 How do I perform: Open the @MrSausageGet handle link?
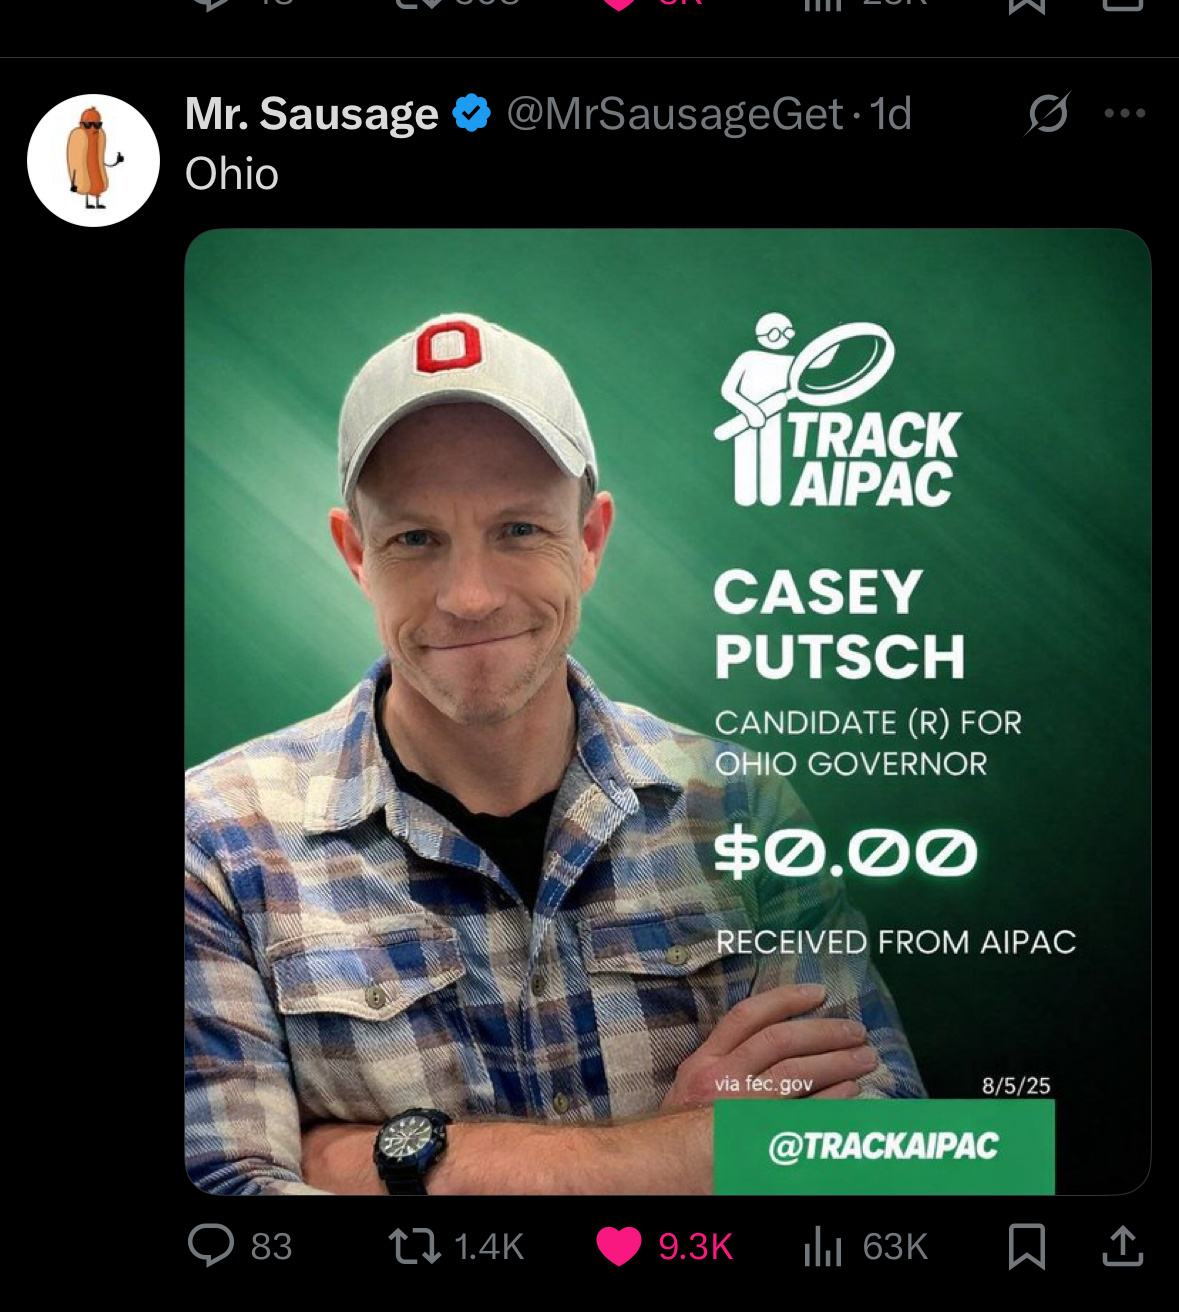coord(675,114)
